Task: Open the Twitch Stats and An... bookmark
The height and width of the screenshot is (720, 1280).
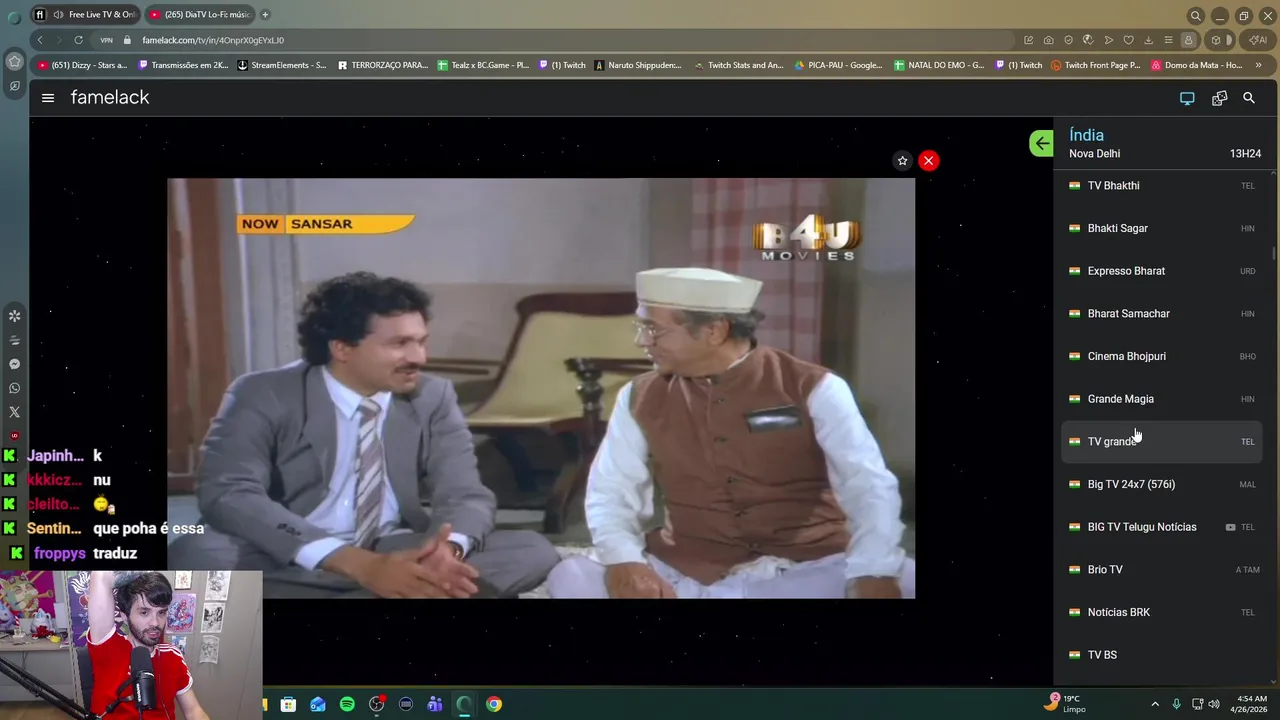Action: point(739,65)
